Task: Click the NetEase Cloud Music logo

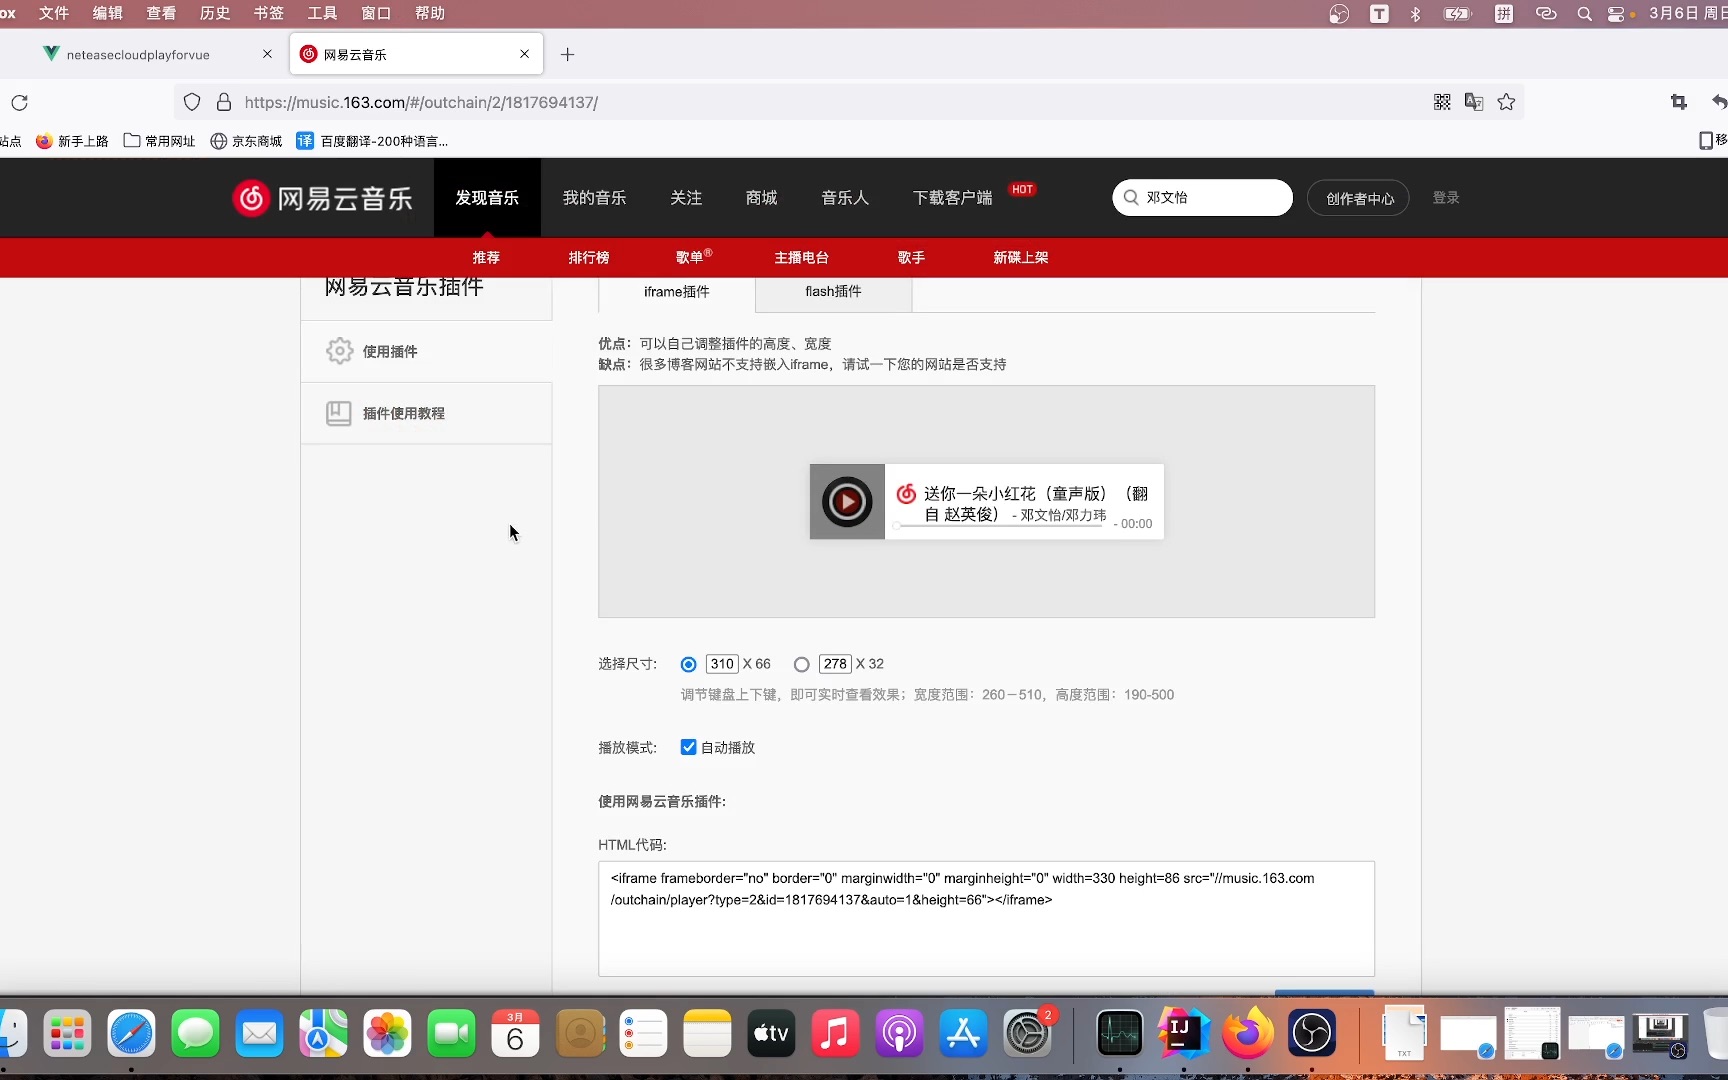Action: click(322, 198)
